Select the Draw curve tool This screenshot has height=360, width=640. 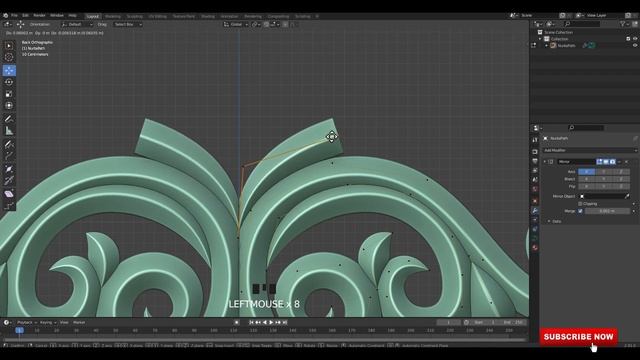pyautogui.click(x=9, y=144)
